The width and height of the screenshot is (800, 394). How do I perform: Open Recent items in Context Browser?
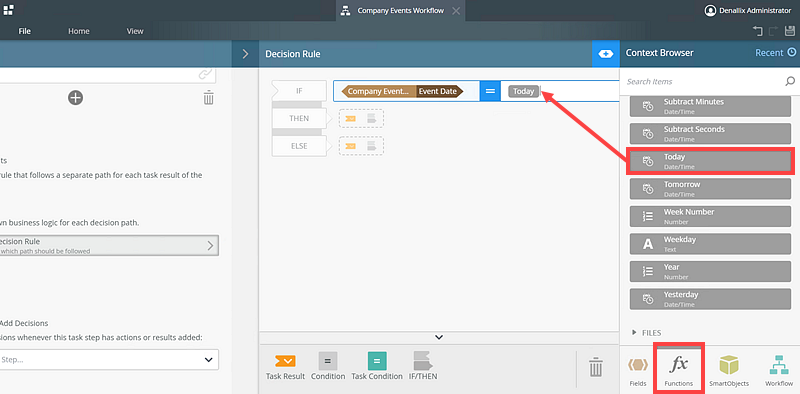[x=776, y=53]
